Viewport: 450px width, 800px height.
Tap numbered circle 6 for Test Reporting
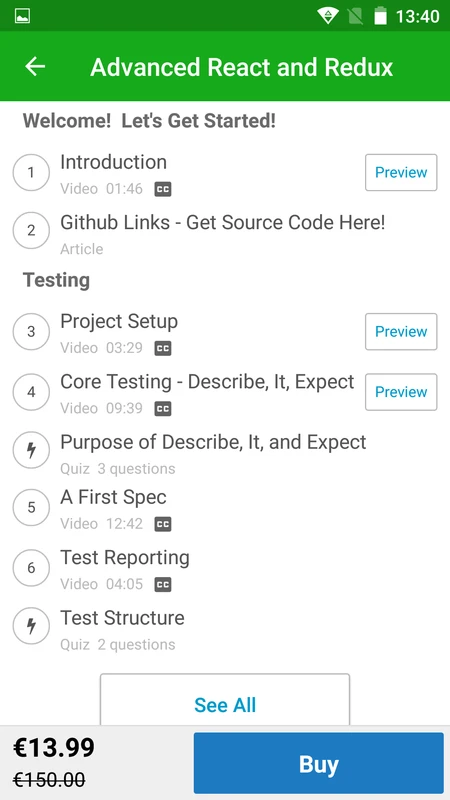pyautogui.click(x=31, y=568)
